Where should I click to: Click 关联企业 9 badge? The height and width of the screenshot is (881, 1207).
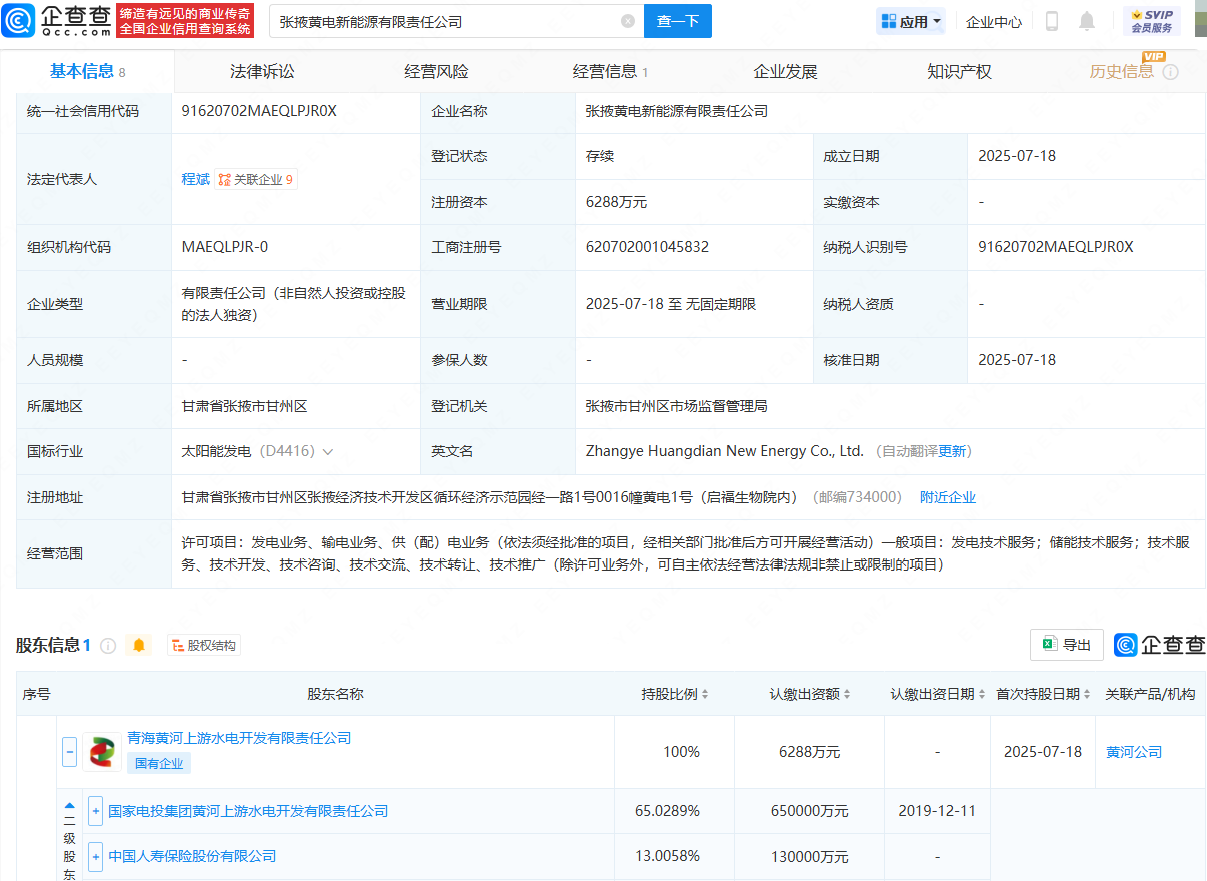(x=257, y=180)
